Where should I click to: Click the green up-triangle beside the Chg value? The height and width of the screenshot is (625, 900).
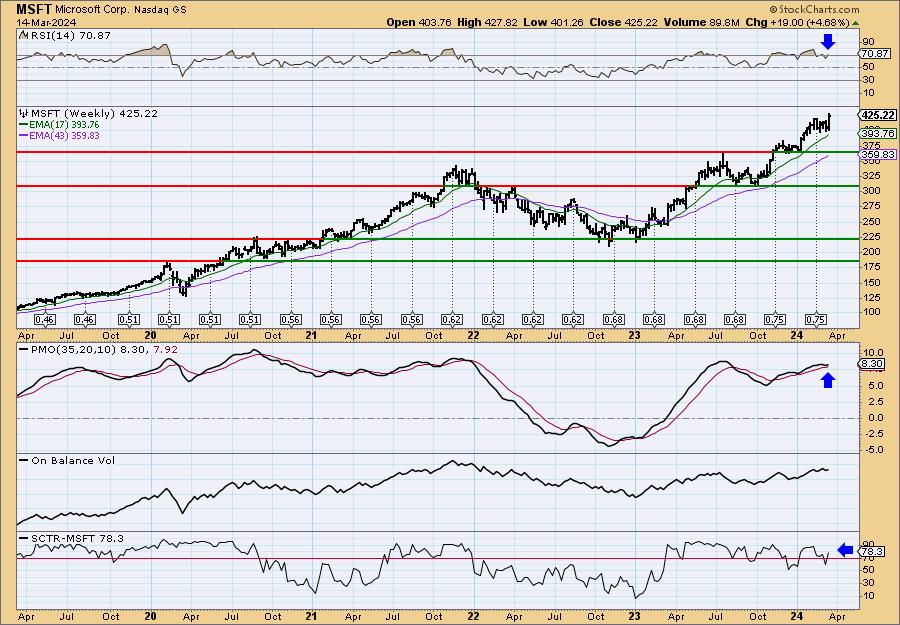click(855, 23)
